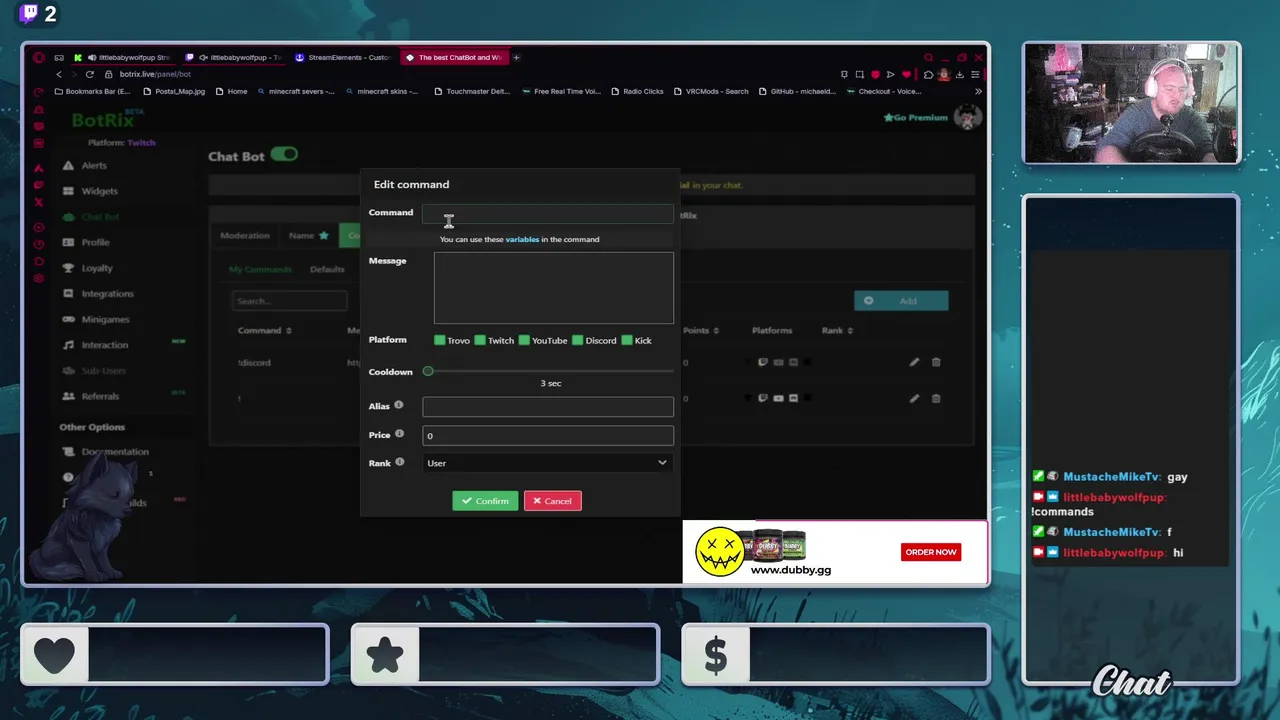1280x720 pixels.
Task: Open the Interaction music section
Action: (104, 345)
